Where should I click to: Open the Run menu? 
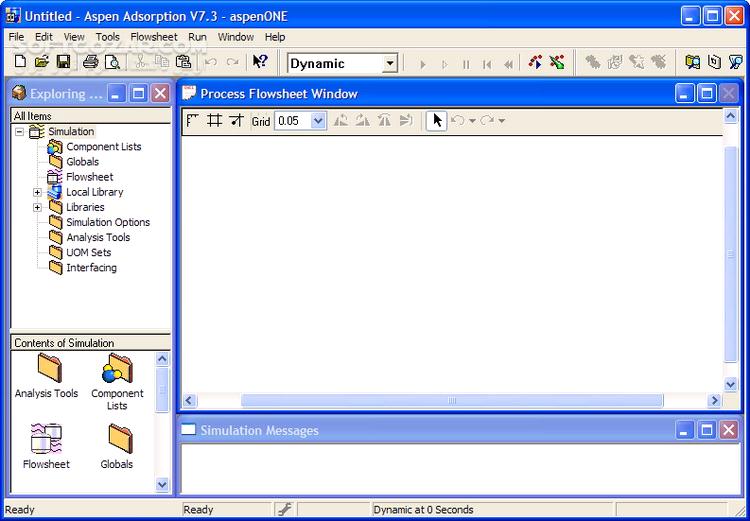[x=198, y=37]
